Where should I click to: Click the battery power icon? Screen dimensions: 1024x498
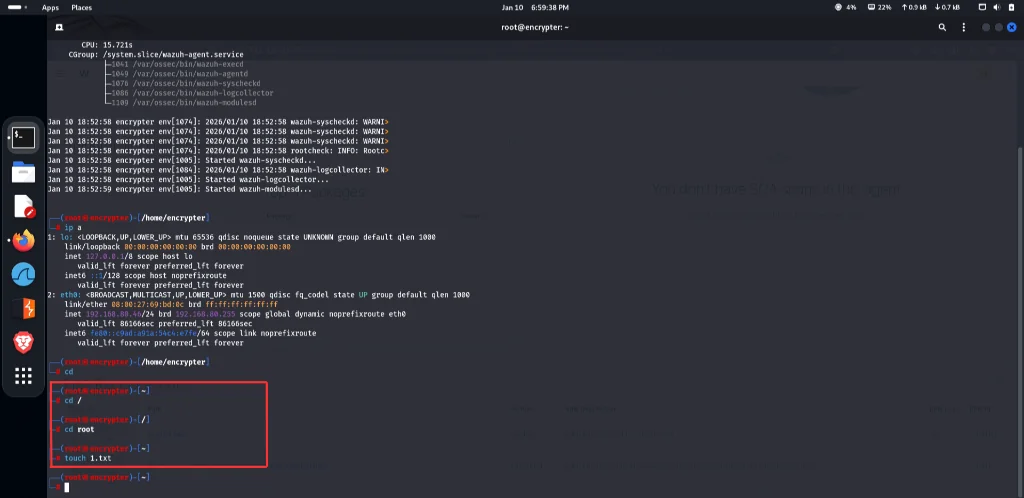tap(1012, 7)
